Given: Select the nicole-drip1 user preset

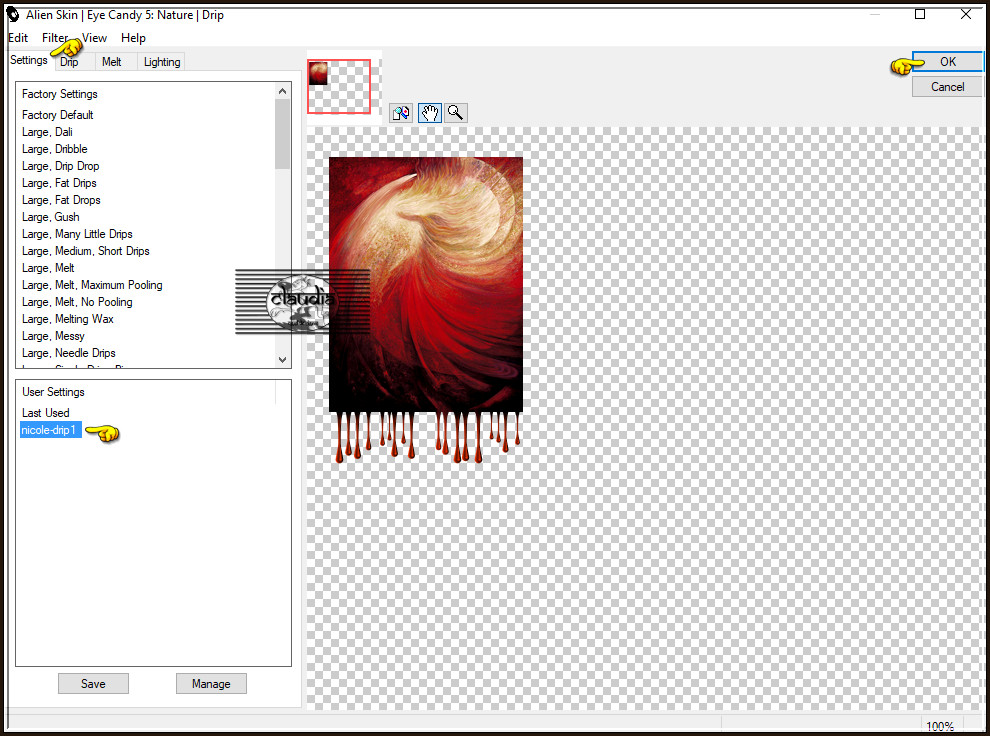Looking at the screenshot, I should [x=51, y=430].
